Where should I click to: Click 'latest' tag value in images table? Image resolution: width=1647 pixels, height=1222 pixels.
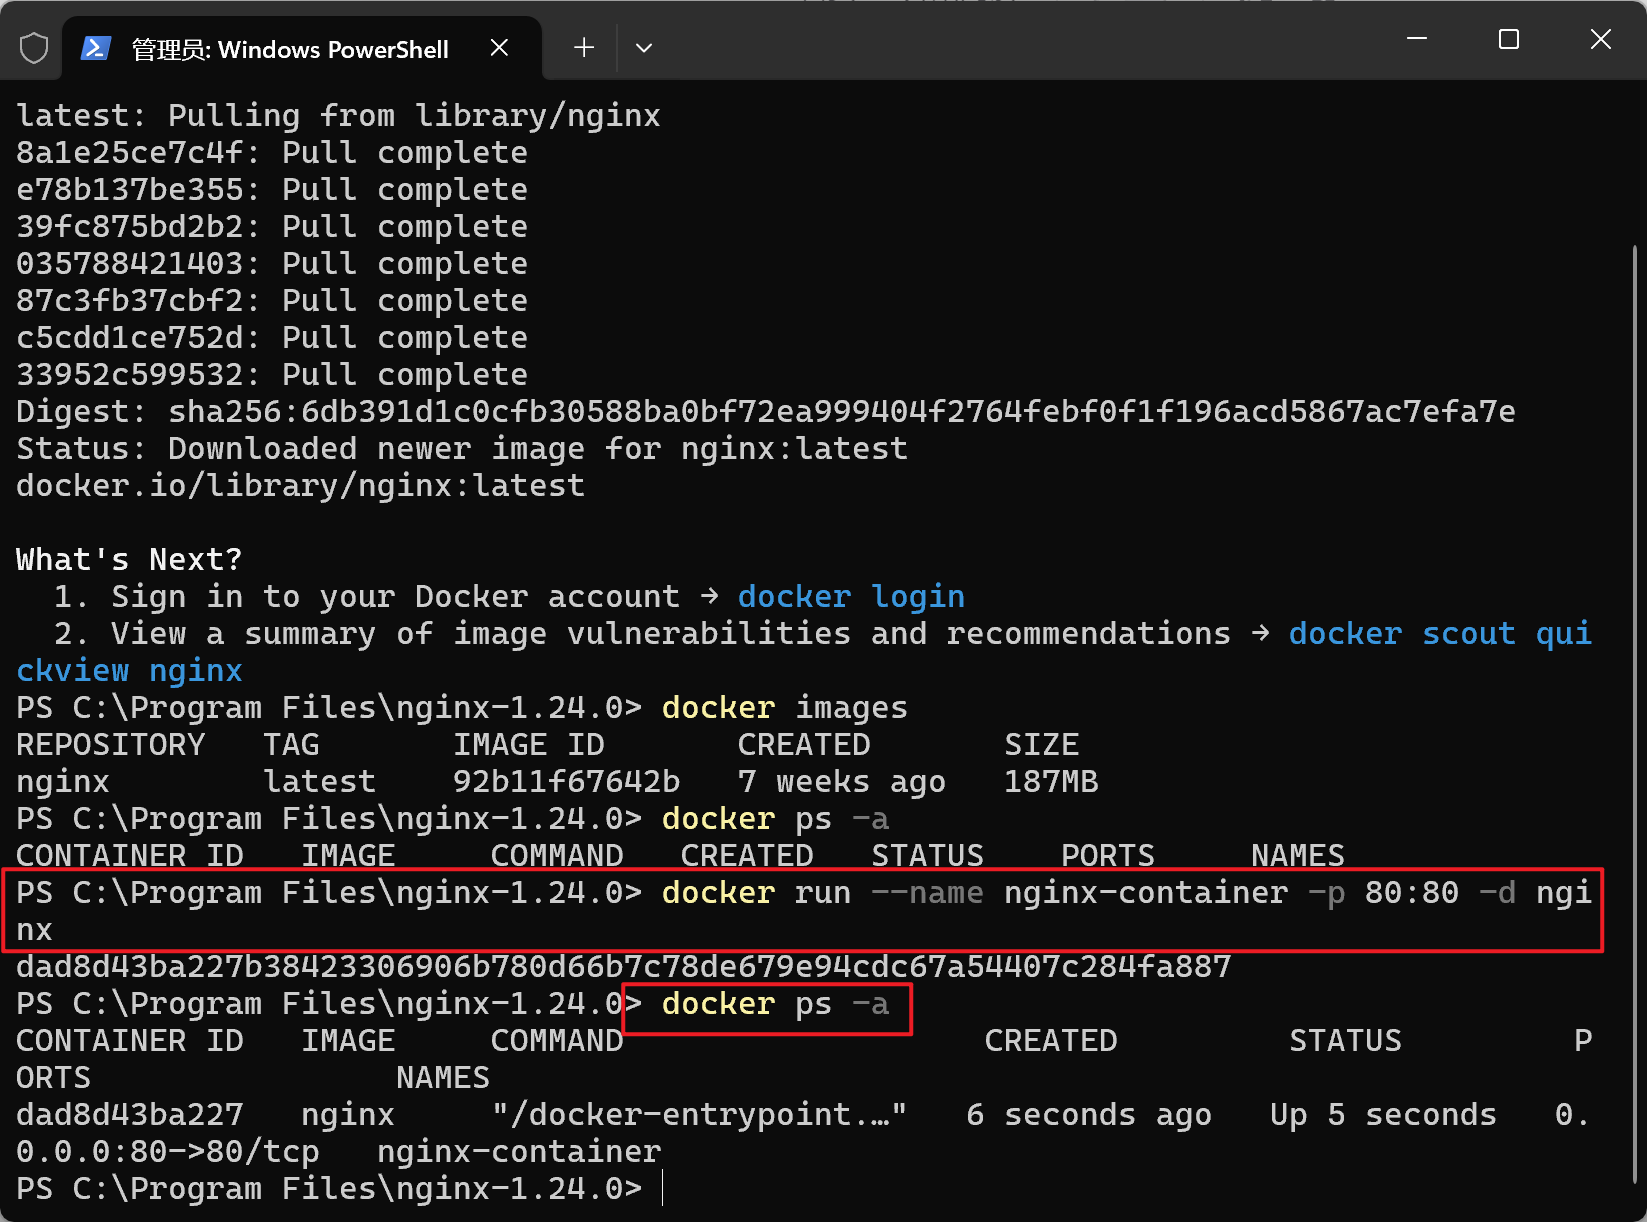(x=319, y=782)
